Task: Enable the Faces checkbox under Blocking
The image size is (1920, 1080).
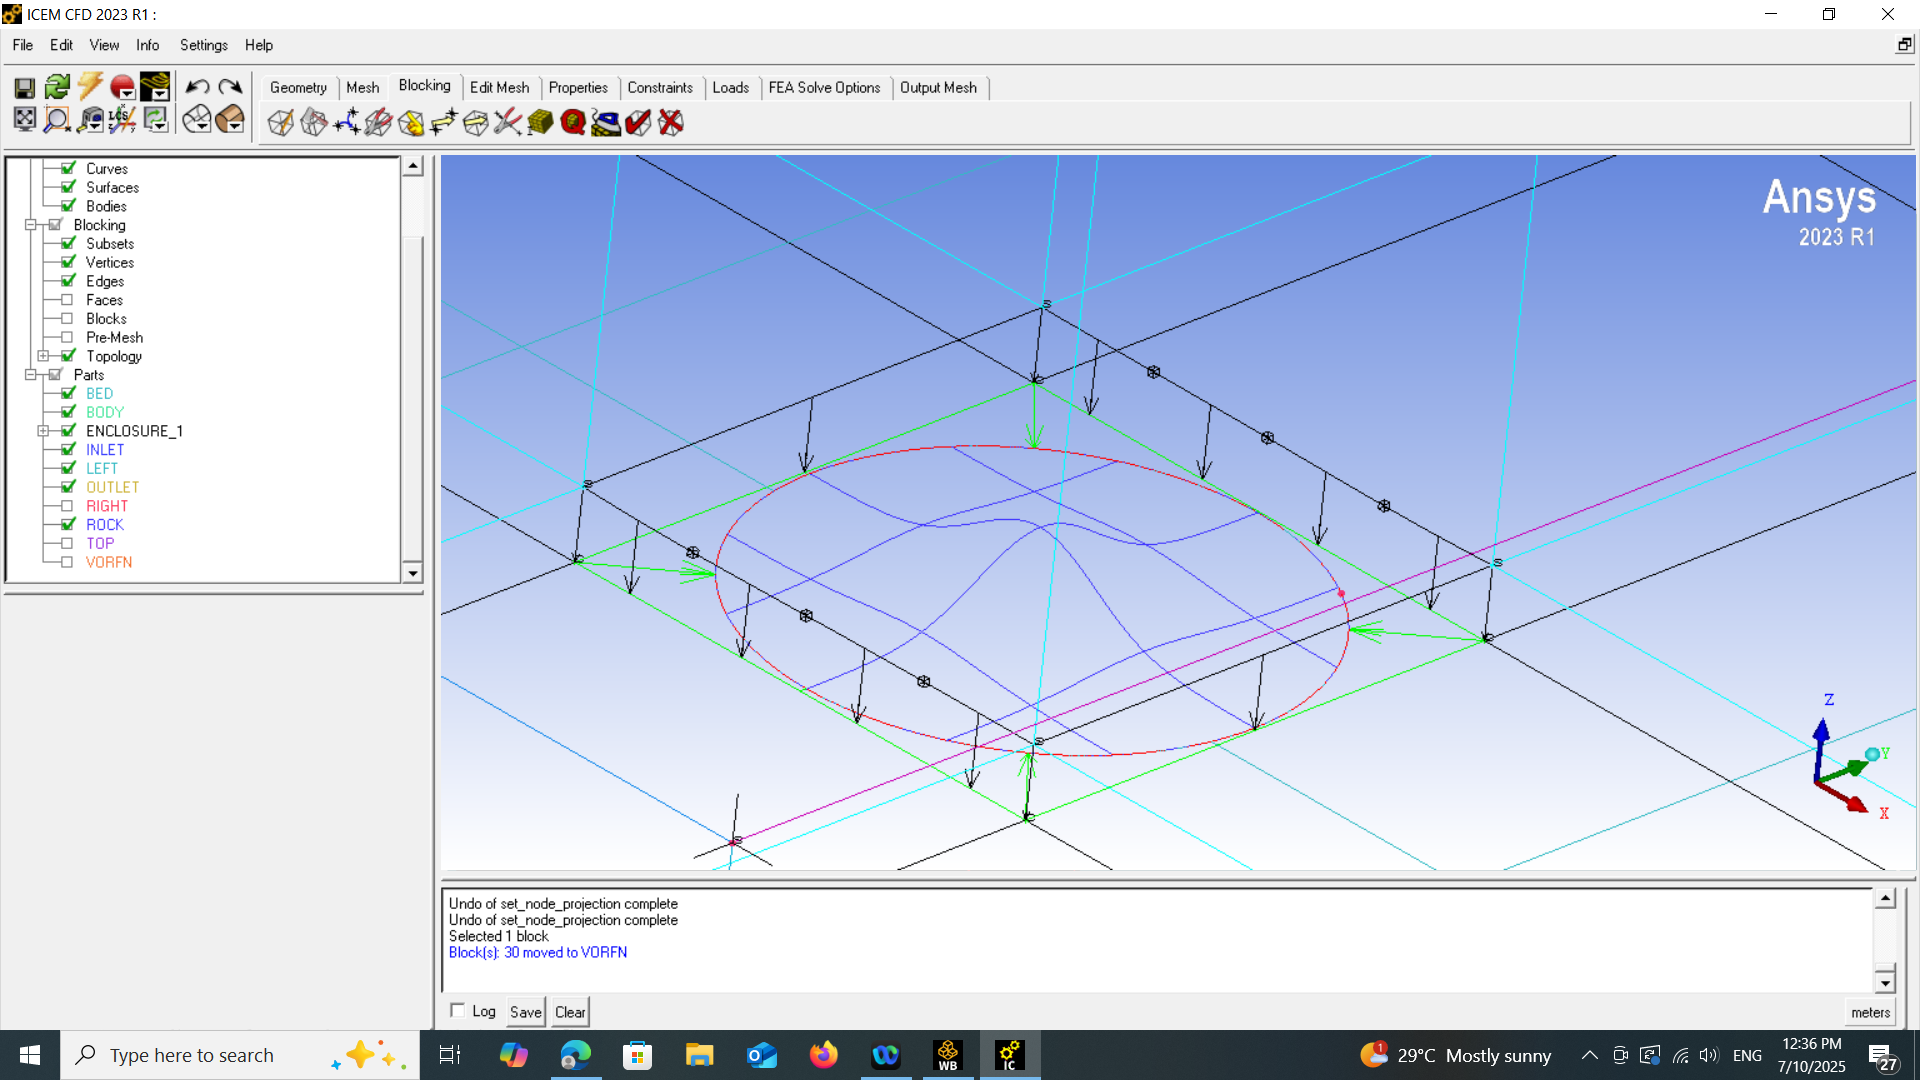Action: tap(67, 300)
